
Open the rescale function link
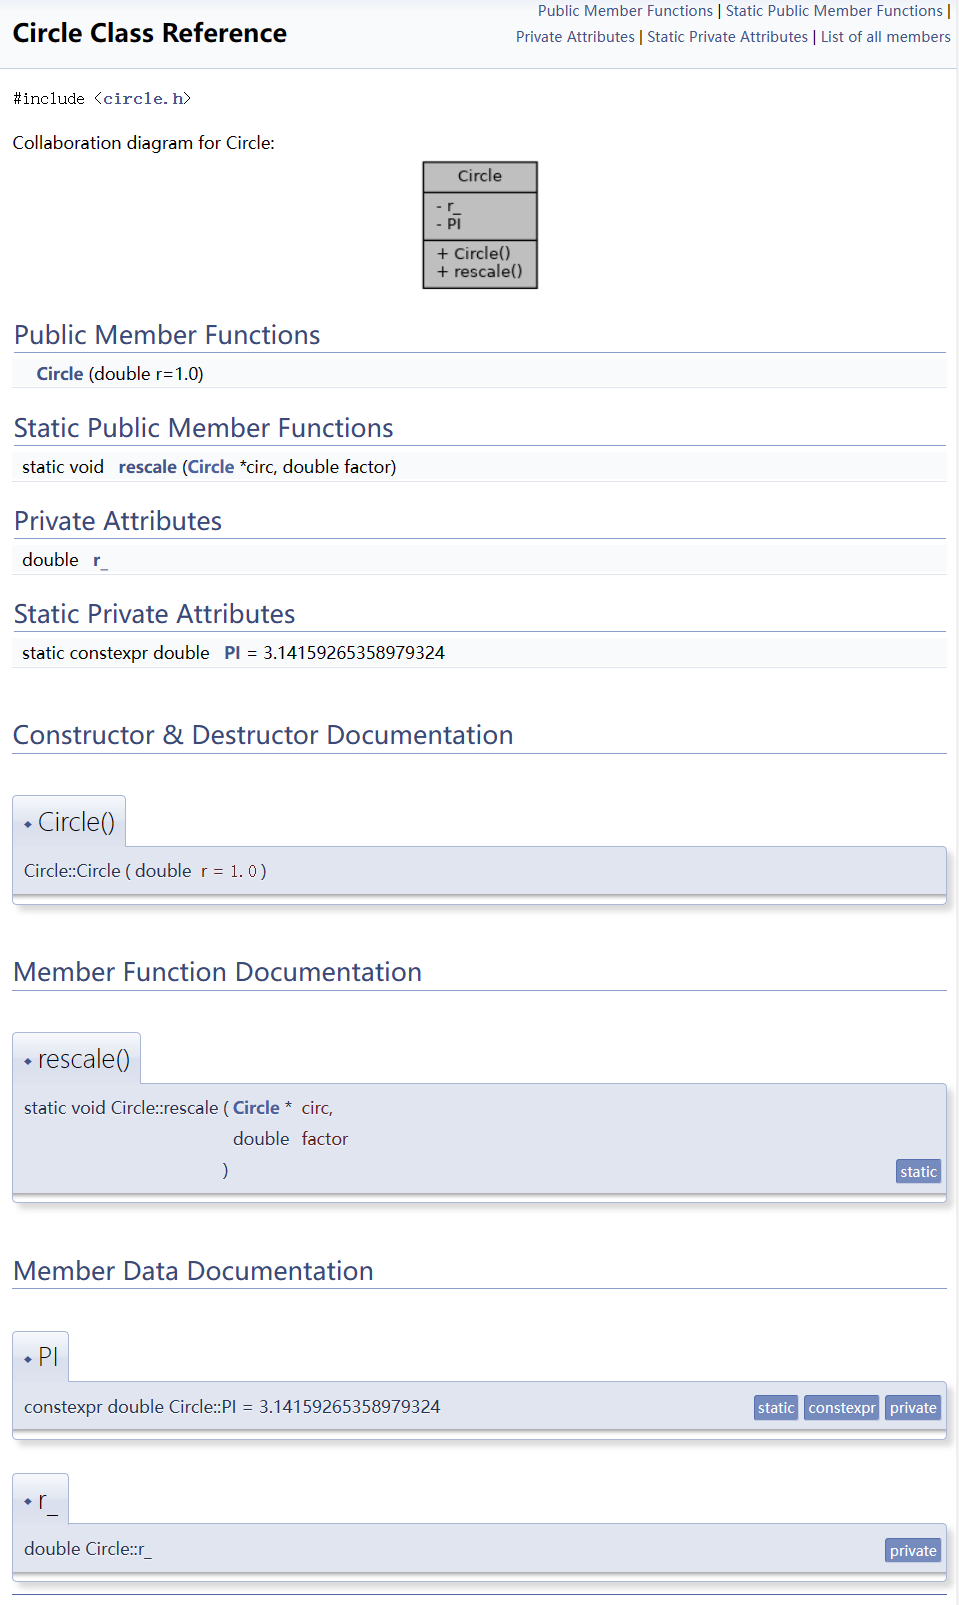tap(147, 467)
